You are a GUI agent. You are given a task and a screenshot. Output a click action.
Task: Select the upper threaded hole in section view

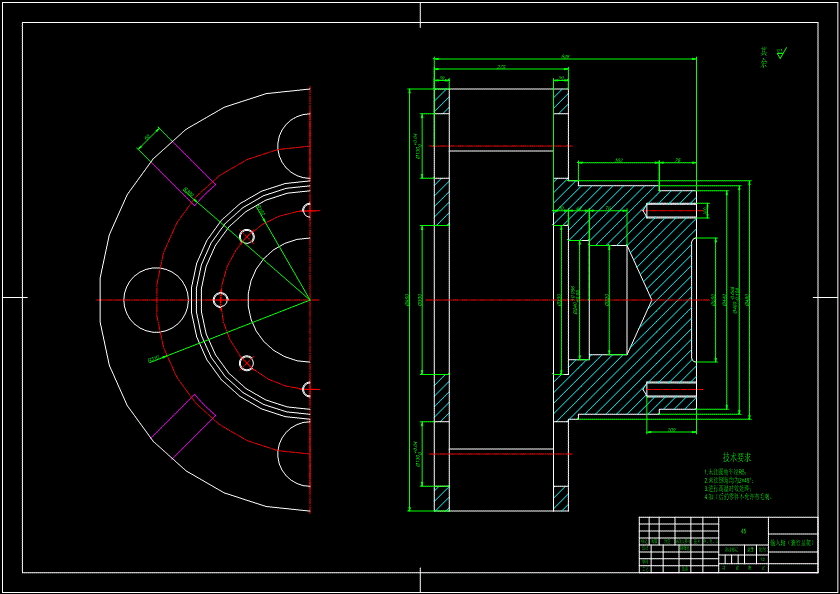671,211
